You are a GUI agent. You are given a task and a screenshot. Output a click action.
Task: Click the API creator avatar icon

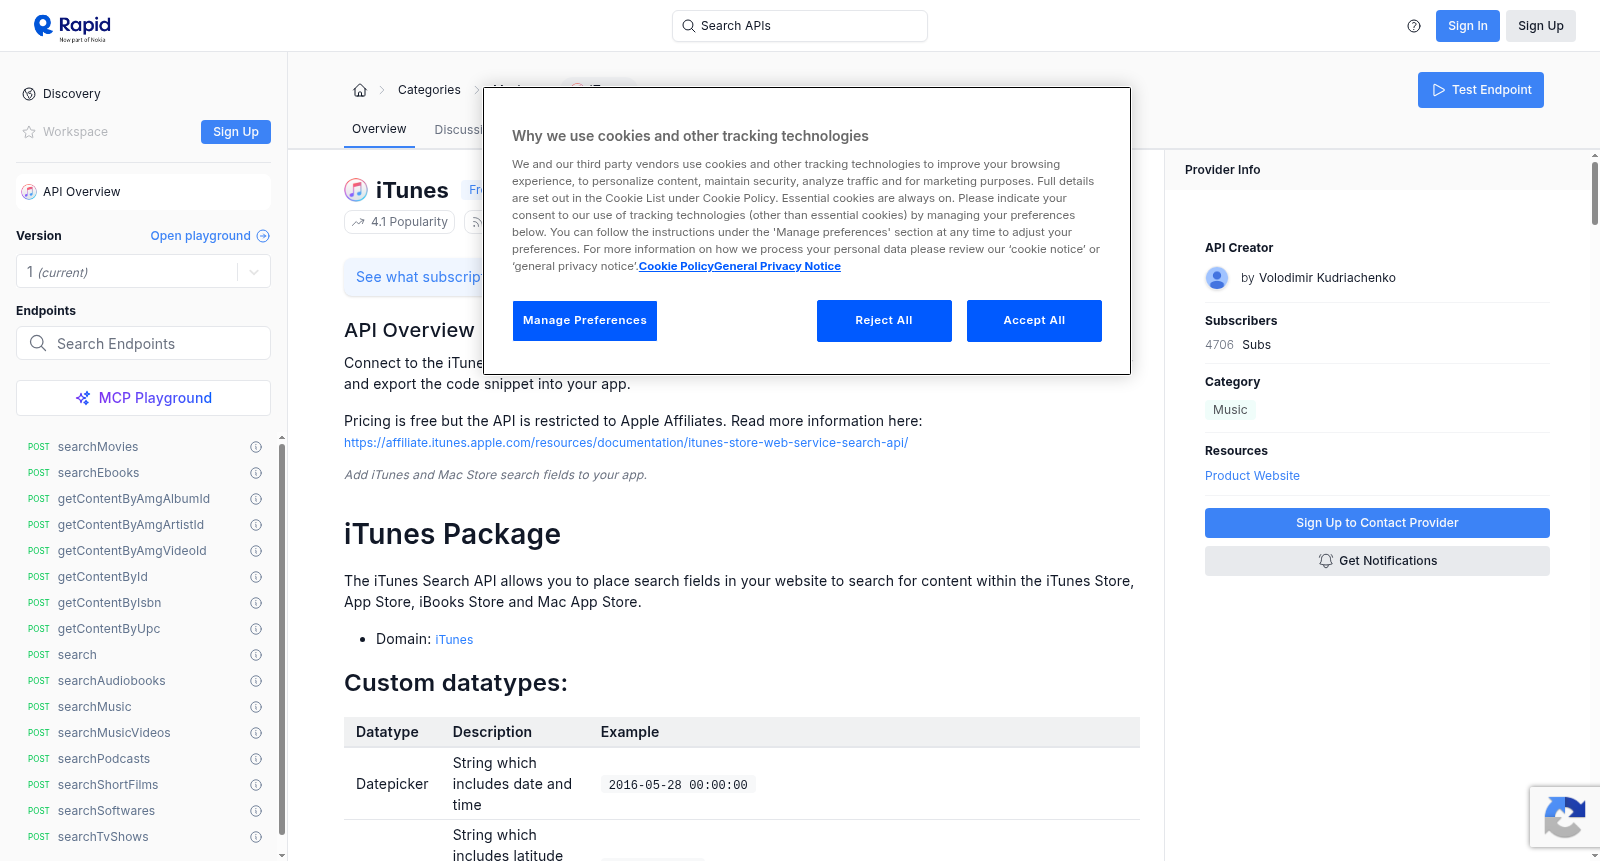coord(1217,278)
